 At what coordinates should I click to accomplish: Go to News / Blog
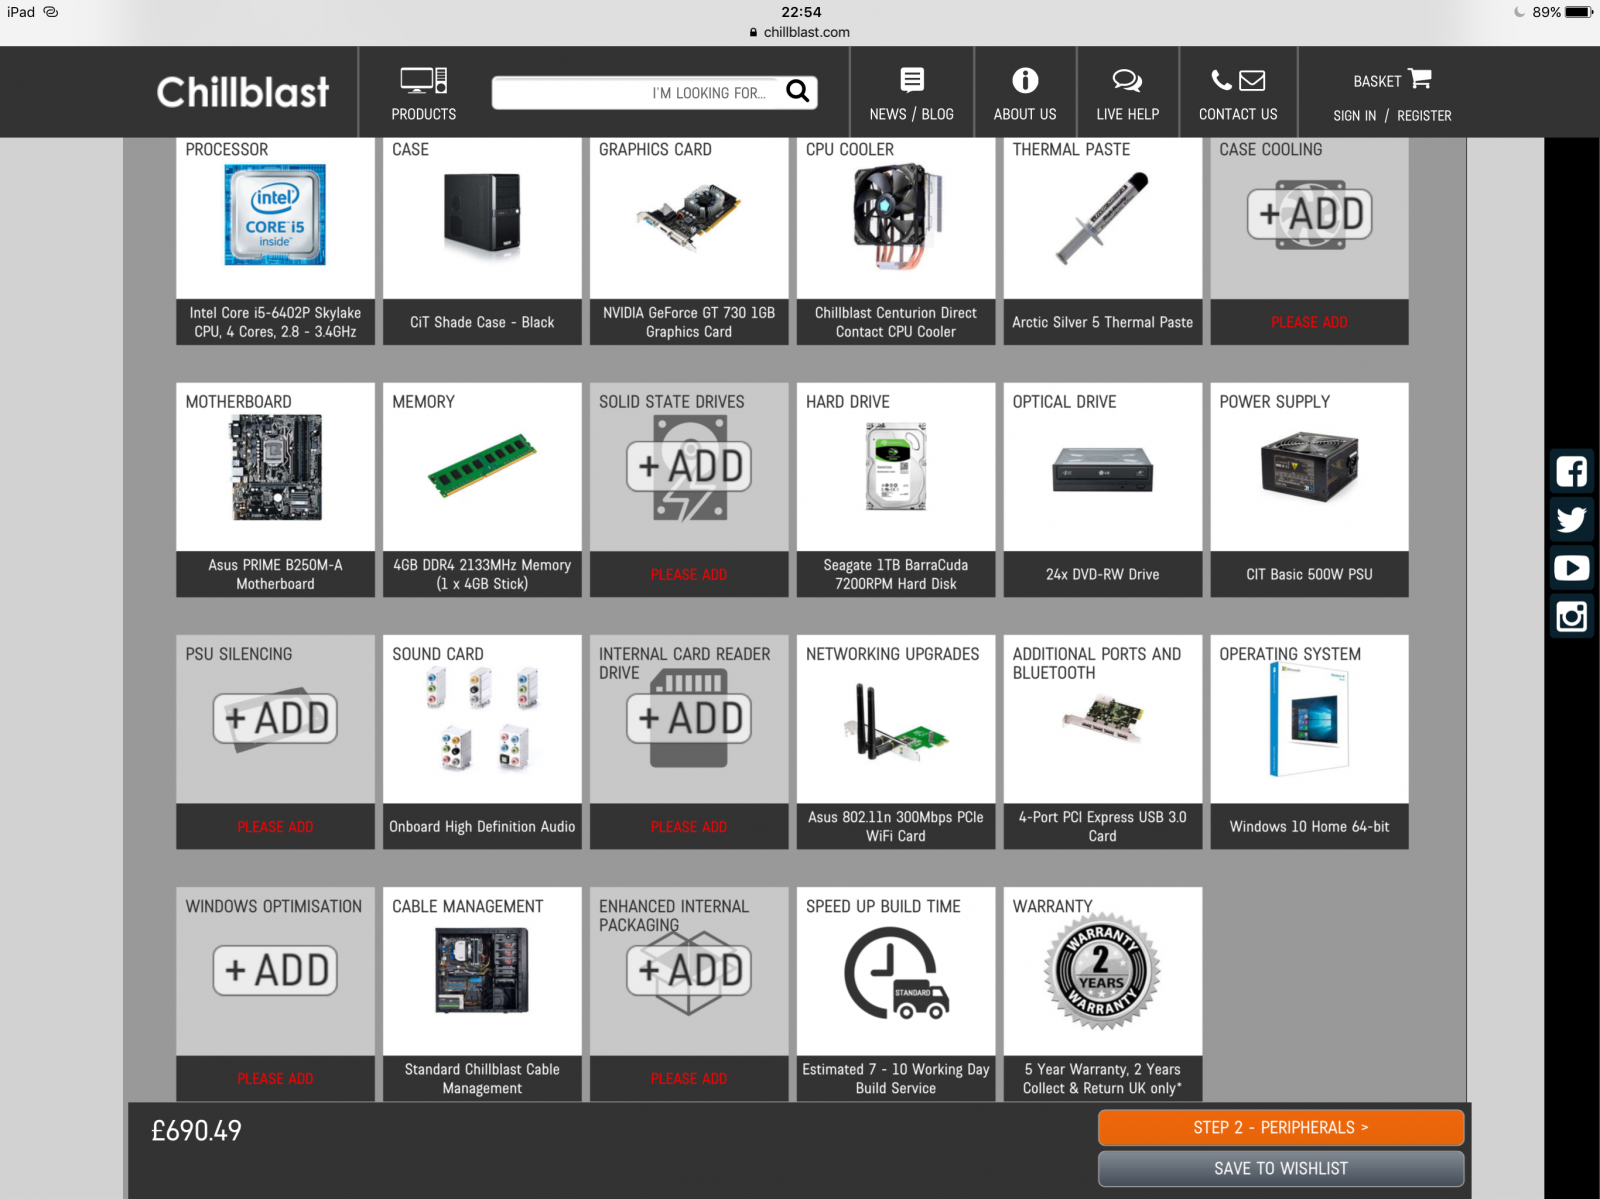[911, 93]
